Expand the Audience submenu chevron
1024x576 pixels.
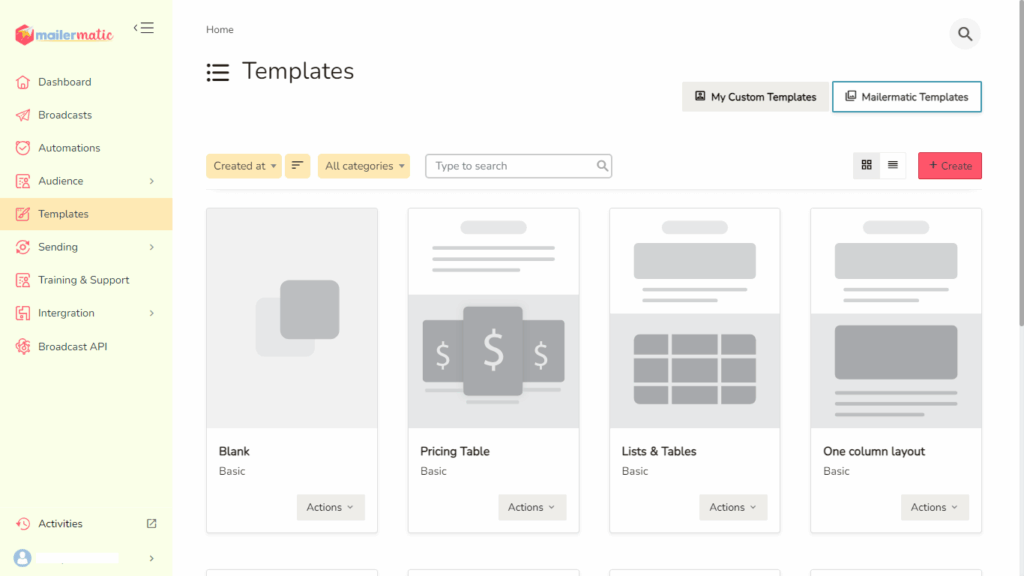click(x=152, y=182)
